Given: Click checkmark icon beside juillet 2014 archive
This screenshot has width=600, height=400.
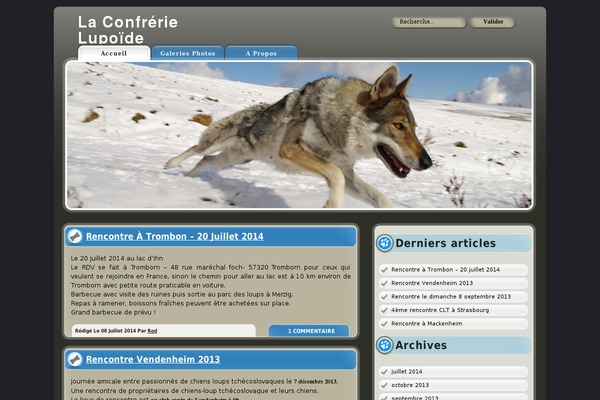Looking at the screenshot, I should pyautogui.click(x=384, y=372).
